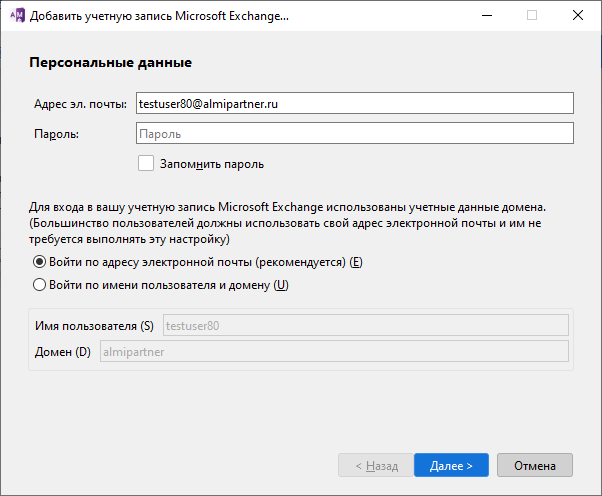Click the Пароль: label text
The height and width of the screenshot is (496, 602).
pos(56,134)
